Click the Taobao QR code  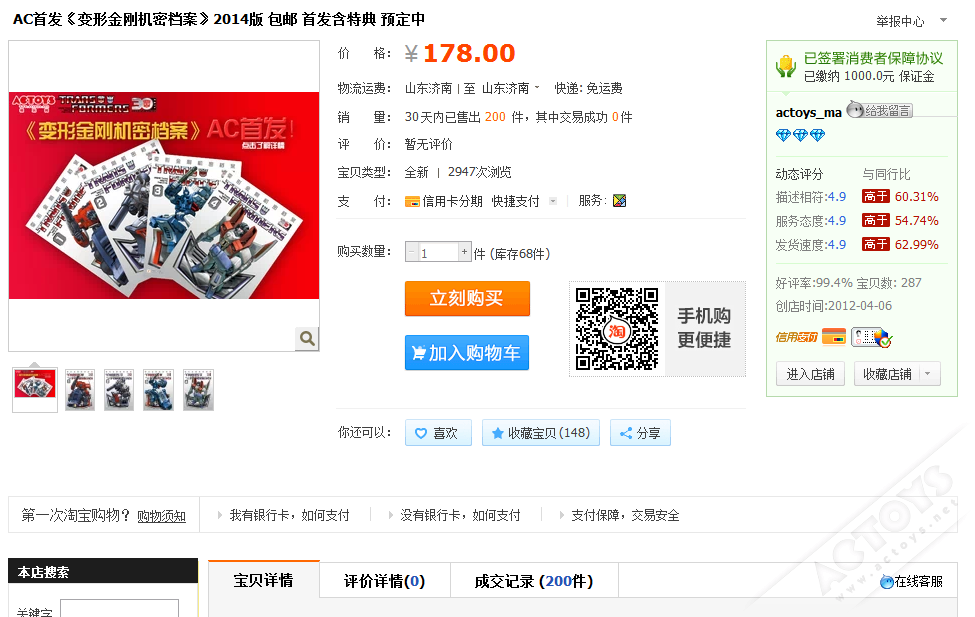[617, 329]
